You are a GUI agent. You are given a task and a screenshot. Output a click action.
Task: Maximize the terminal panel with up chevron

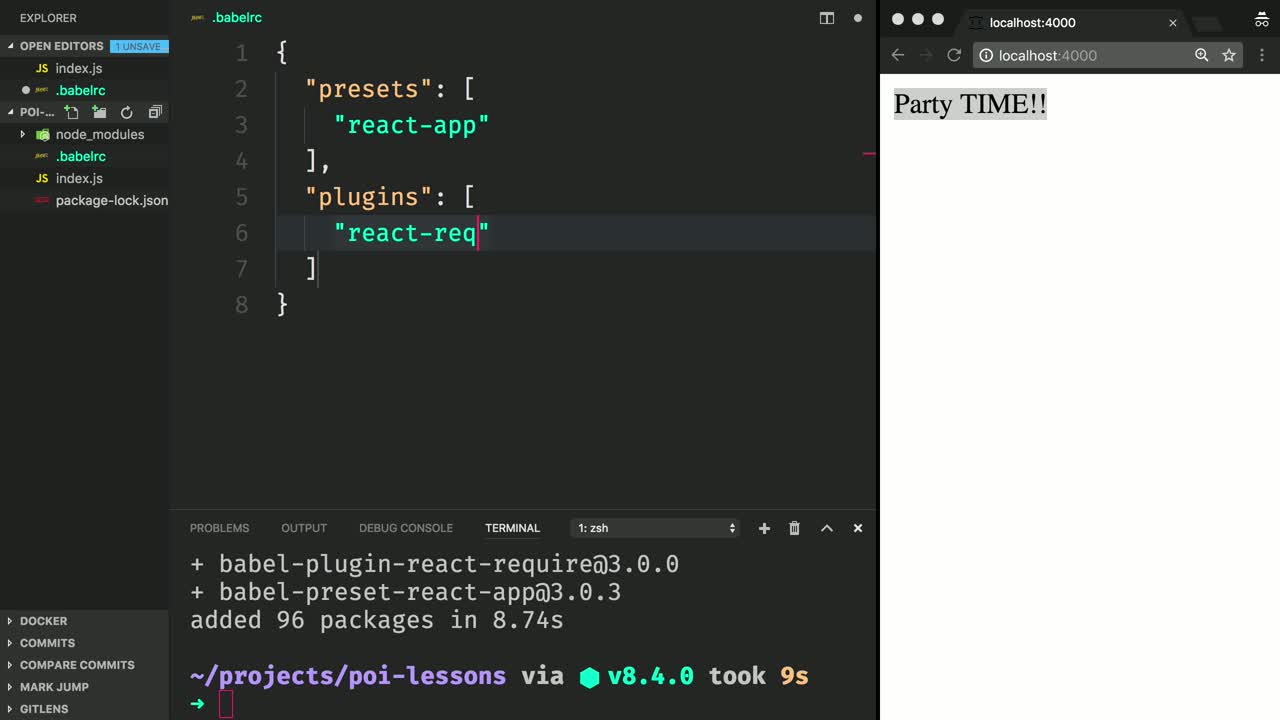(x=826, y=528)
